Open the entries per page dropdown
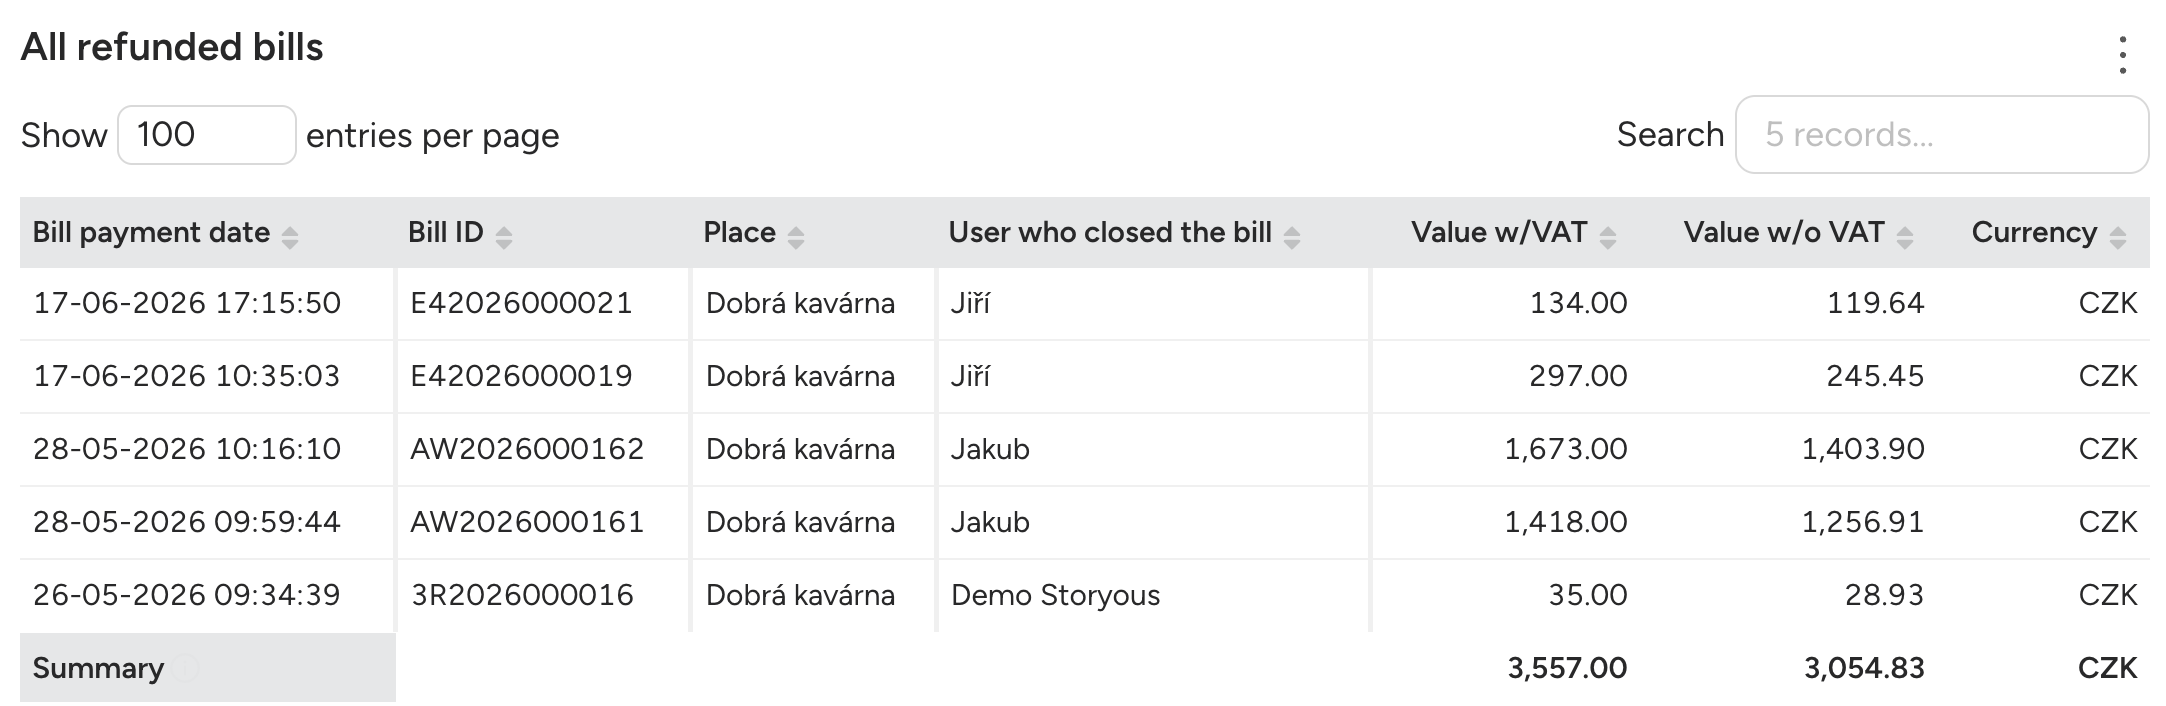 [207, 135]
